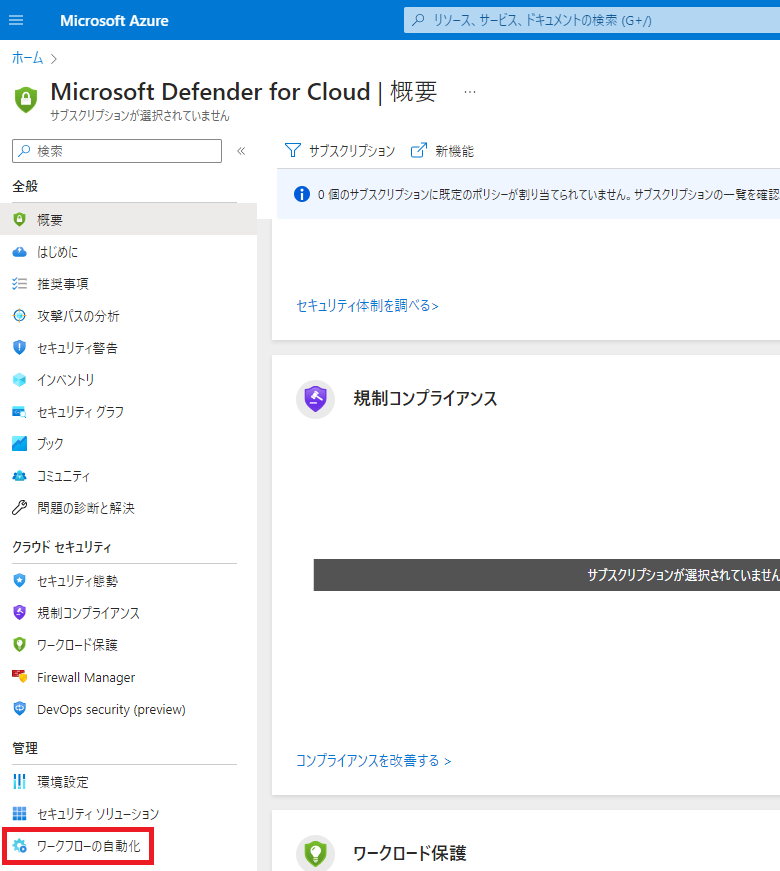The width and height of the screenshot is (780, 871).
Task: Click the Firewall Manager icon
Action: tap(19, 677)
